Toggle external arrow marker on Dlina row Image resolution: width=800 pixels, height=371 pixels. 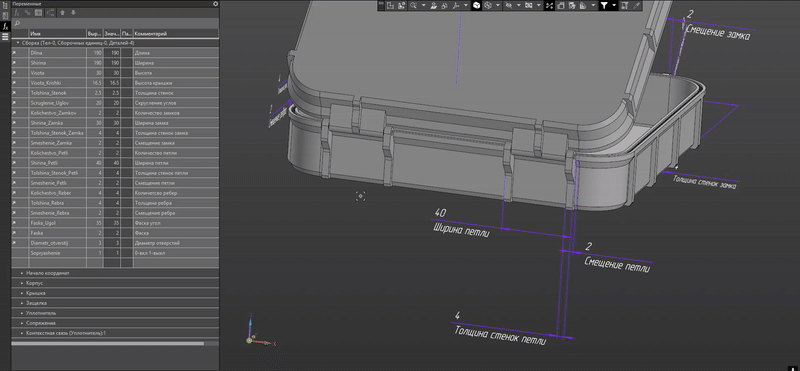(14, 53)
